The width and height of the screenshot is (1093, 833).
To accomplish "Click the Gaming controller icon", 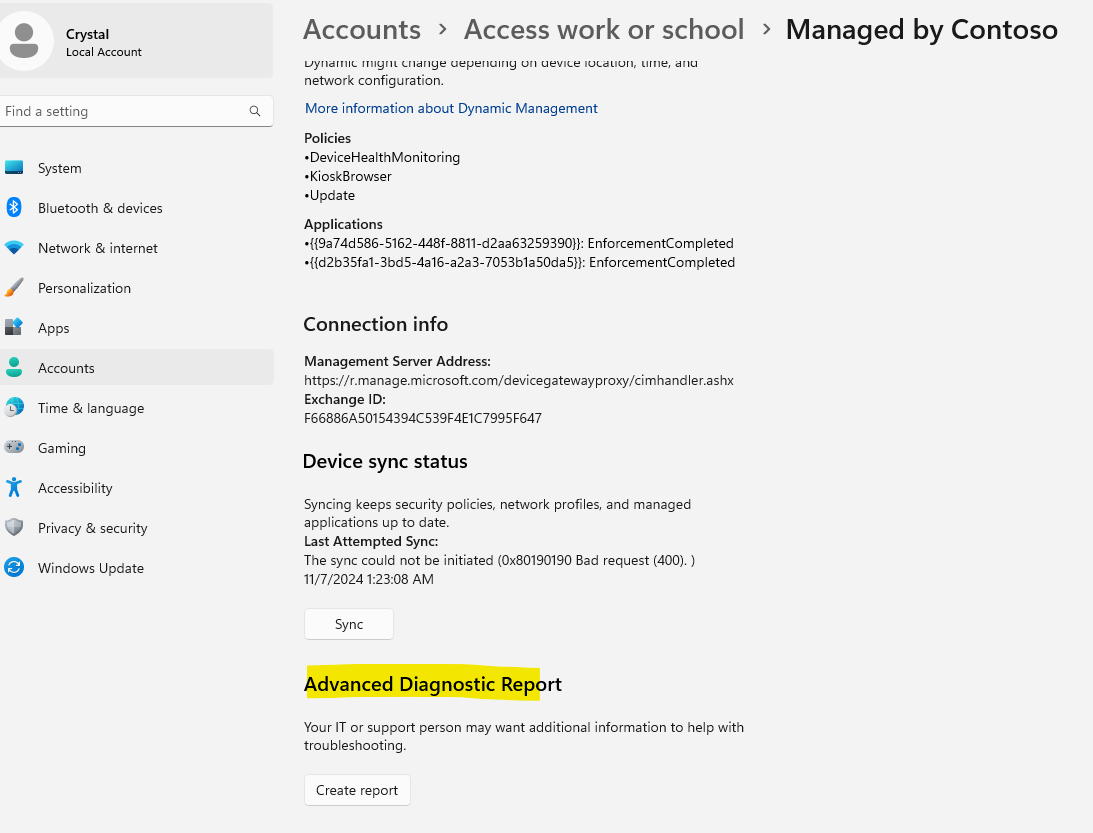I will (x=14, y=447).
